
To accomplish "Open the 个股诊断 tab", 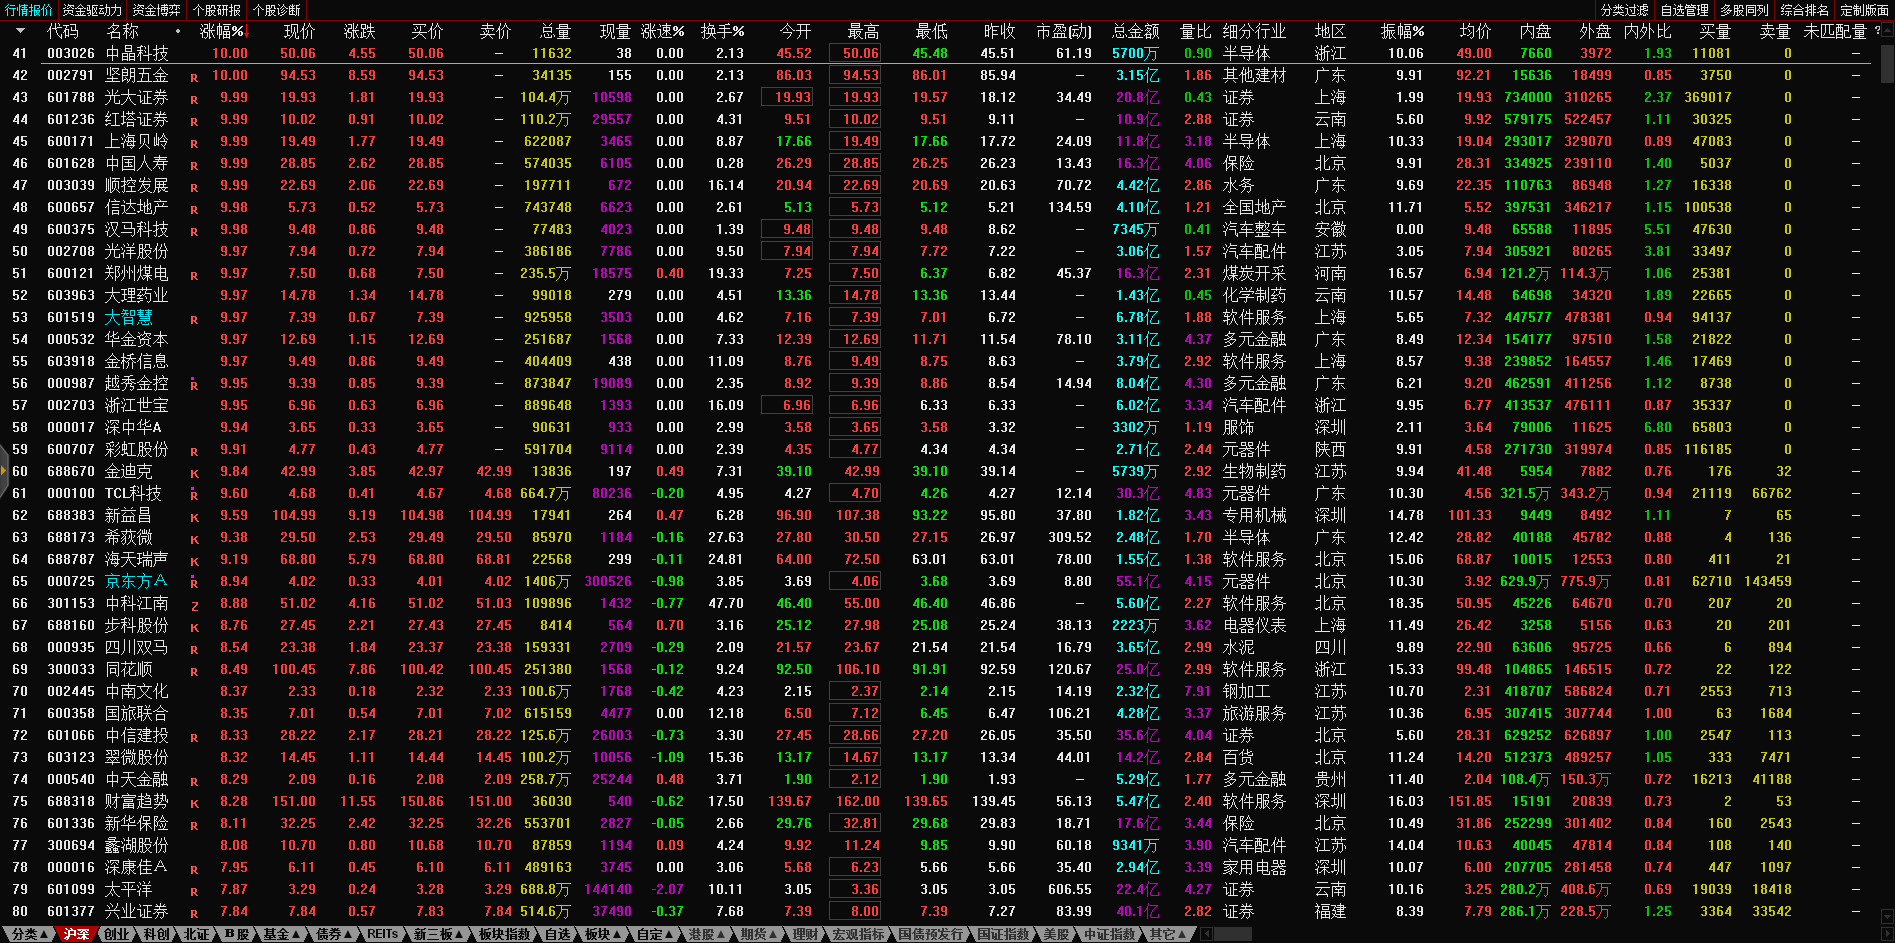I will [277, 10].
